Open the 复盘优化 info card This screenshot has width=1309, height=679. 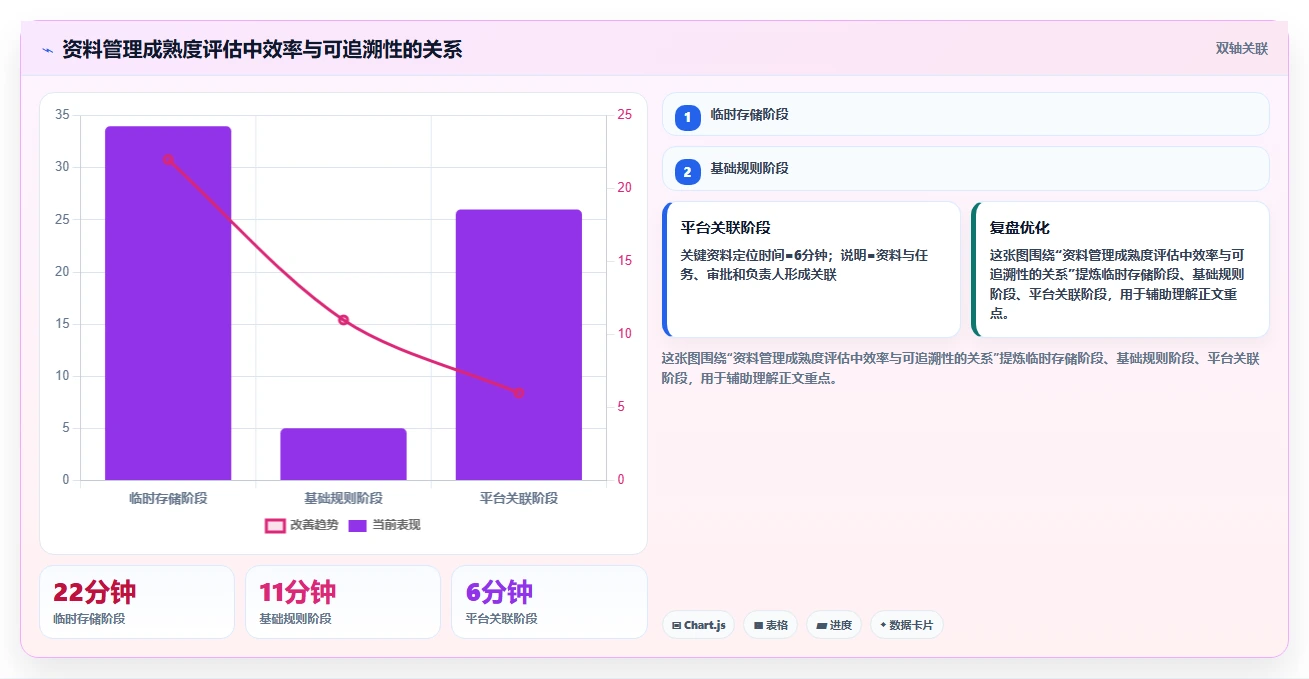(x=1120, y=270)
